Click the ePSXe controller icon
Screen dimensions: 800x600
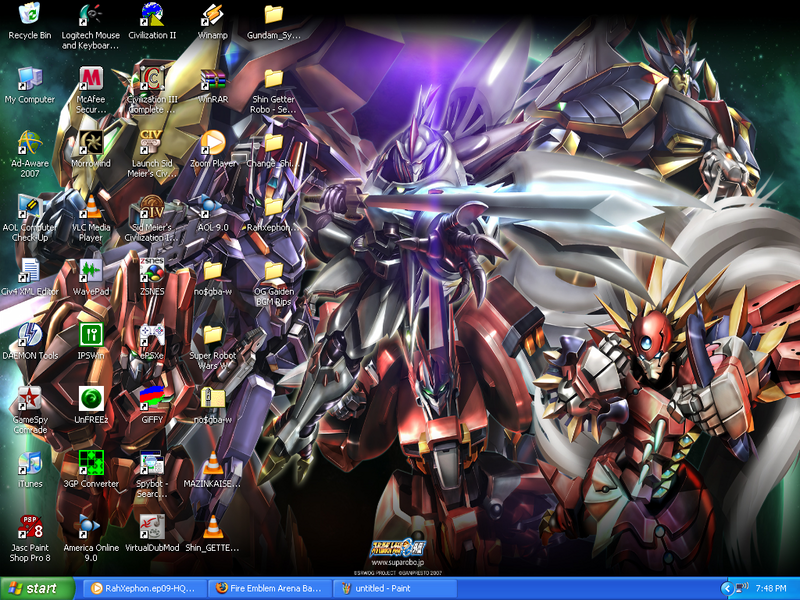(x=152, y=335)
